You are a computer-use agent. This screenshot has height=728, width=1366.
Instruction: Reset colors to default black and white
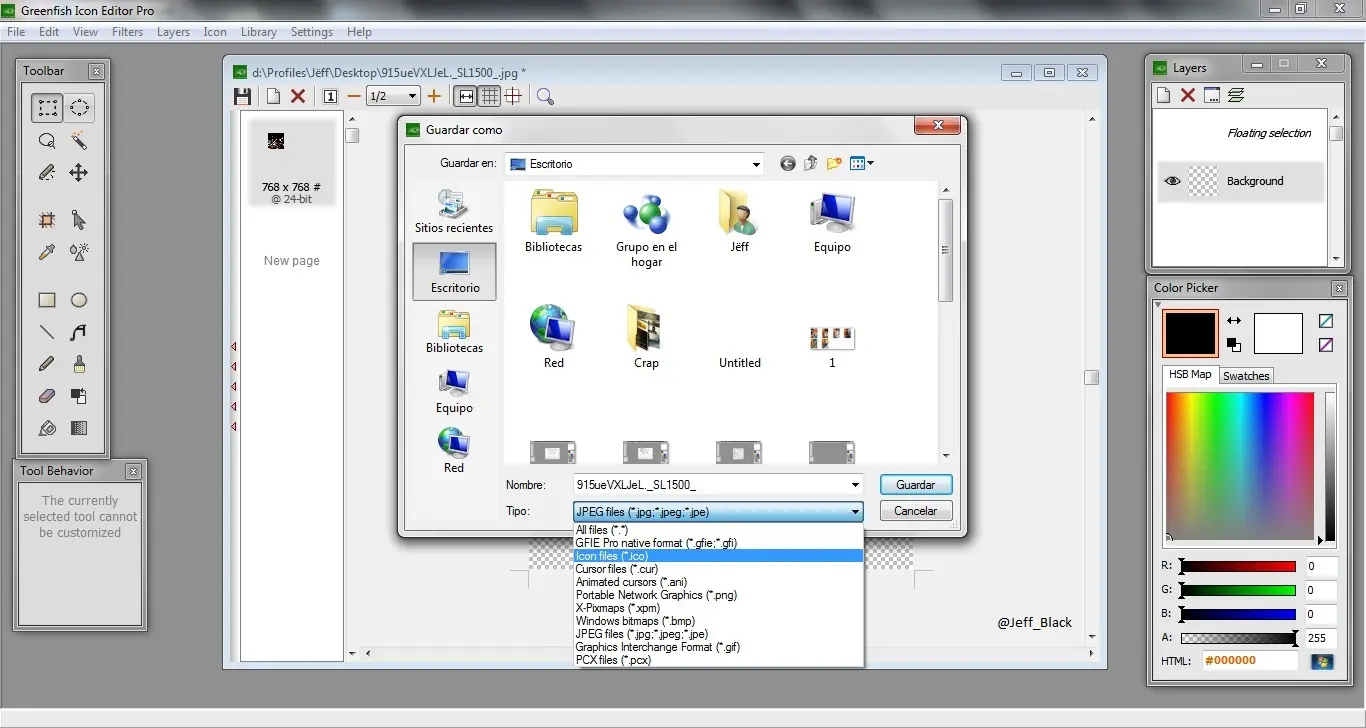point(1234,345)
